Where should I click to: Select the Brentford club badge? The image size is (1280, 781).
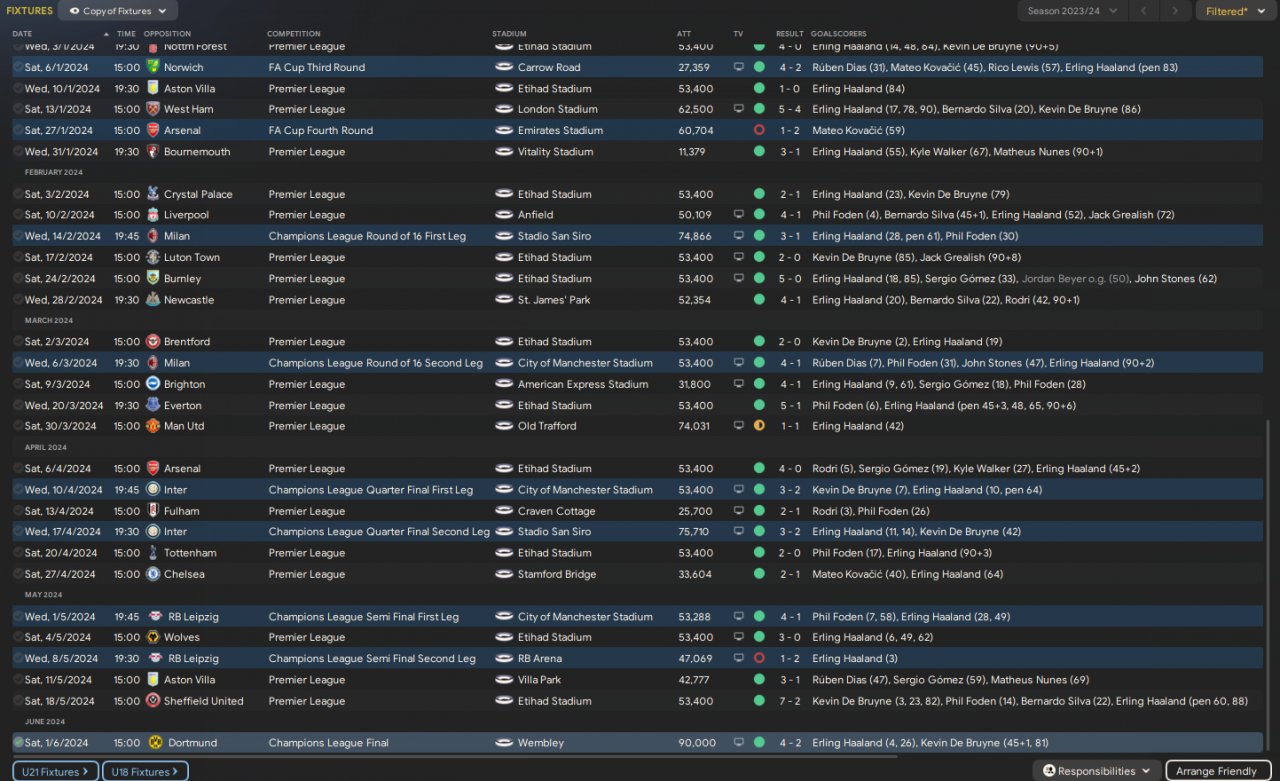[153, 342]
